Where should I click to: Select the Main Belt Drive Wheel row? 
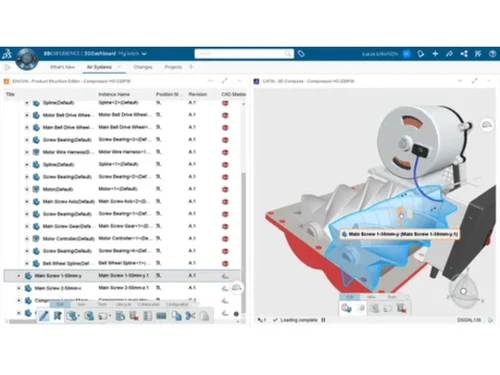click(x=123, y=127)
